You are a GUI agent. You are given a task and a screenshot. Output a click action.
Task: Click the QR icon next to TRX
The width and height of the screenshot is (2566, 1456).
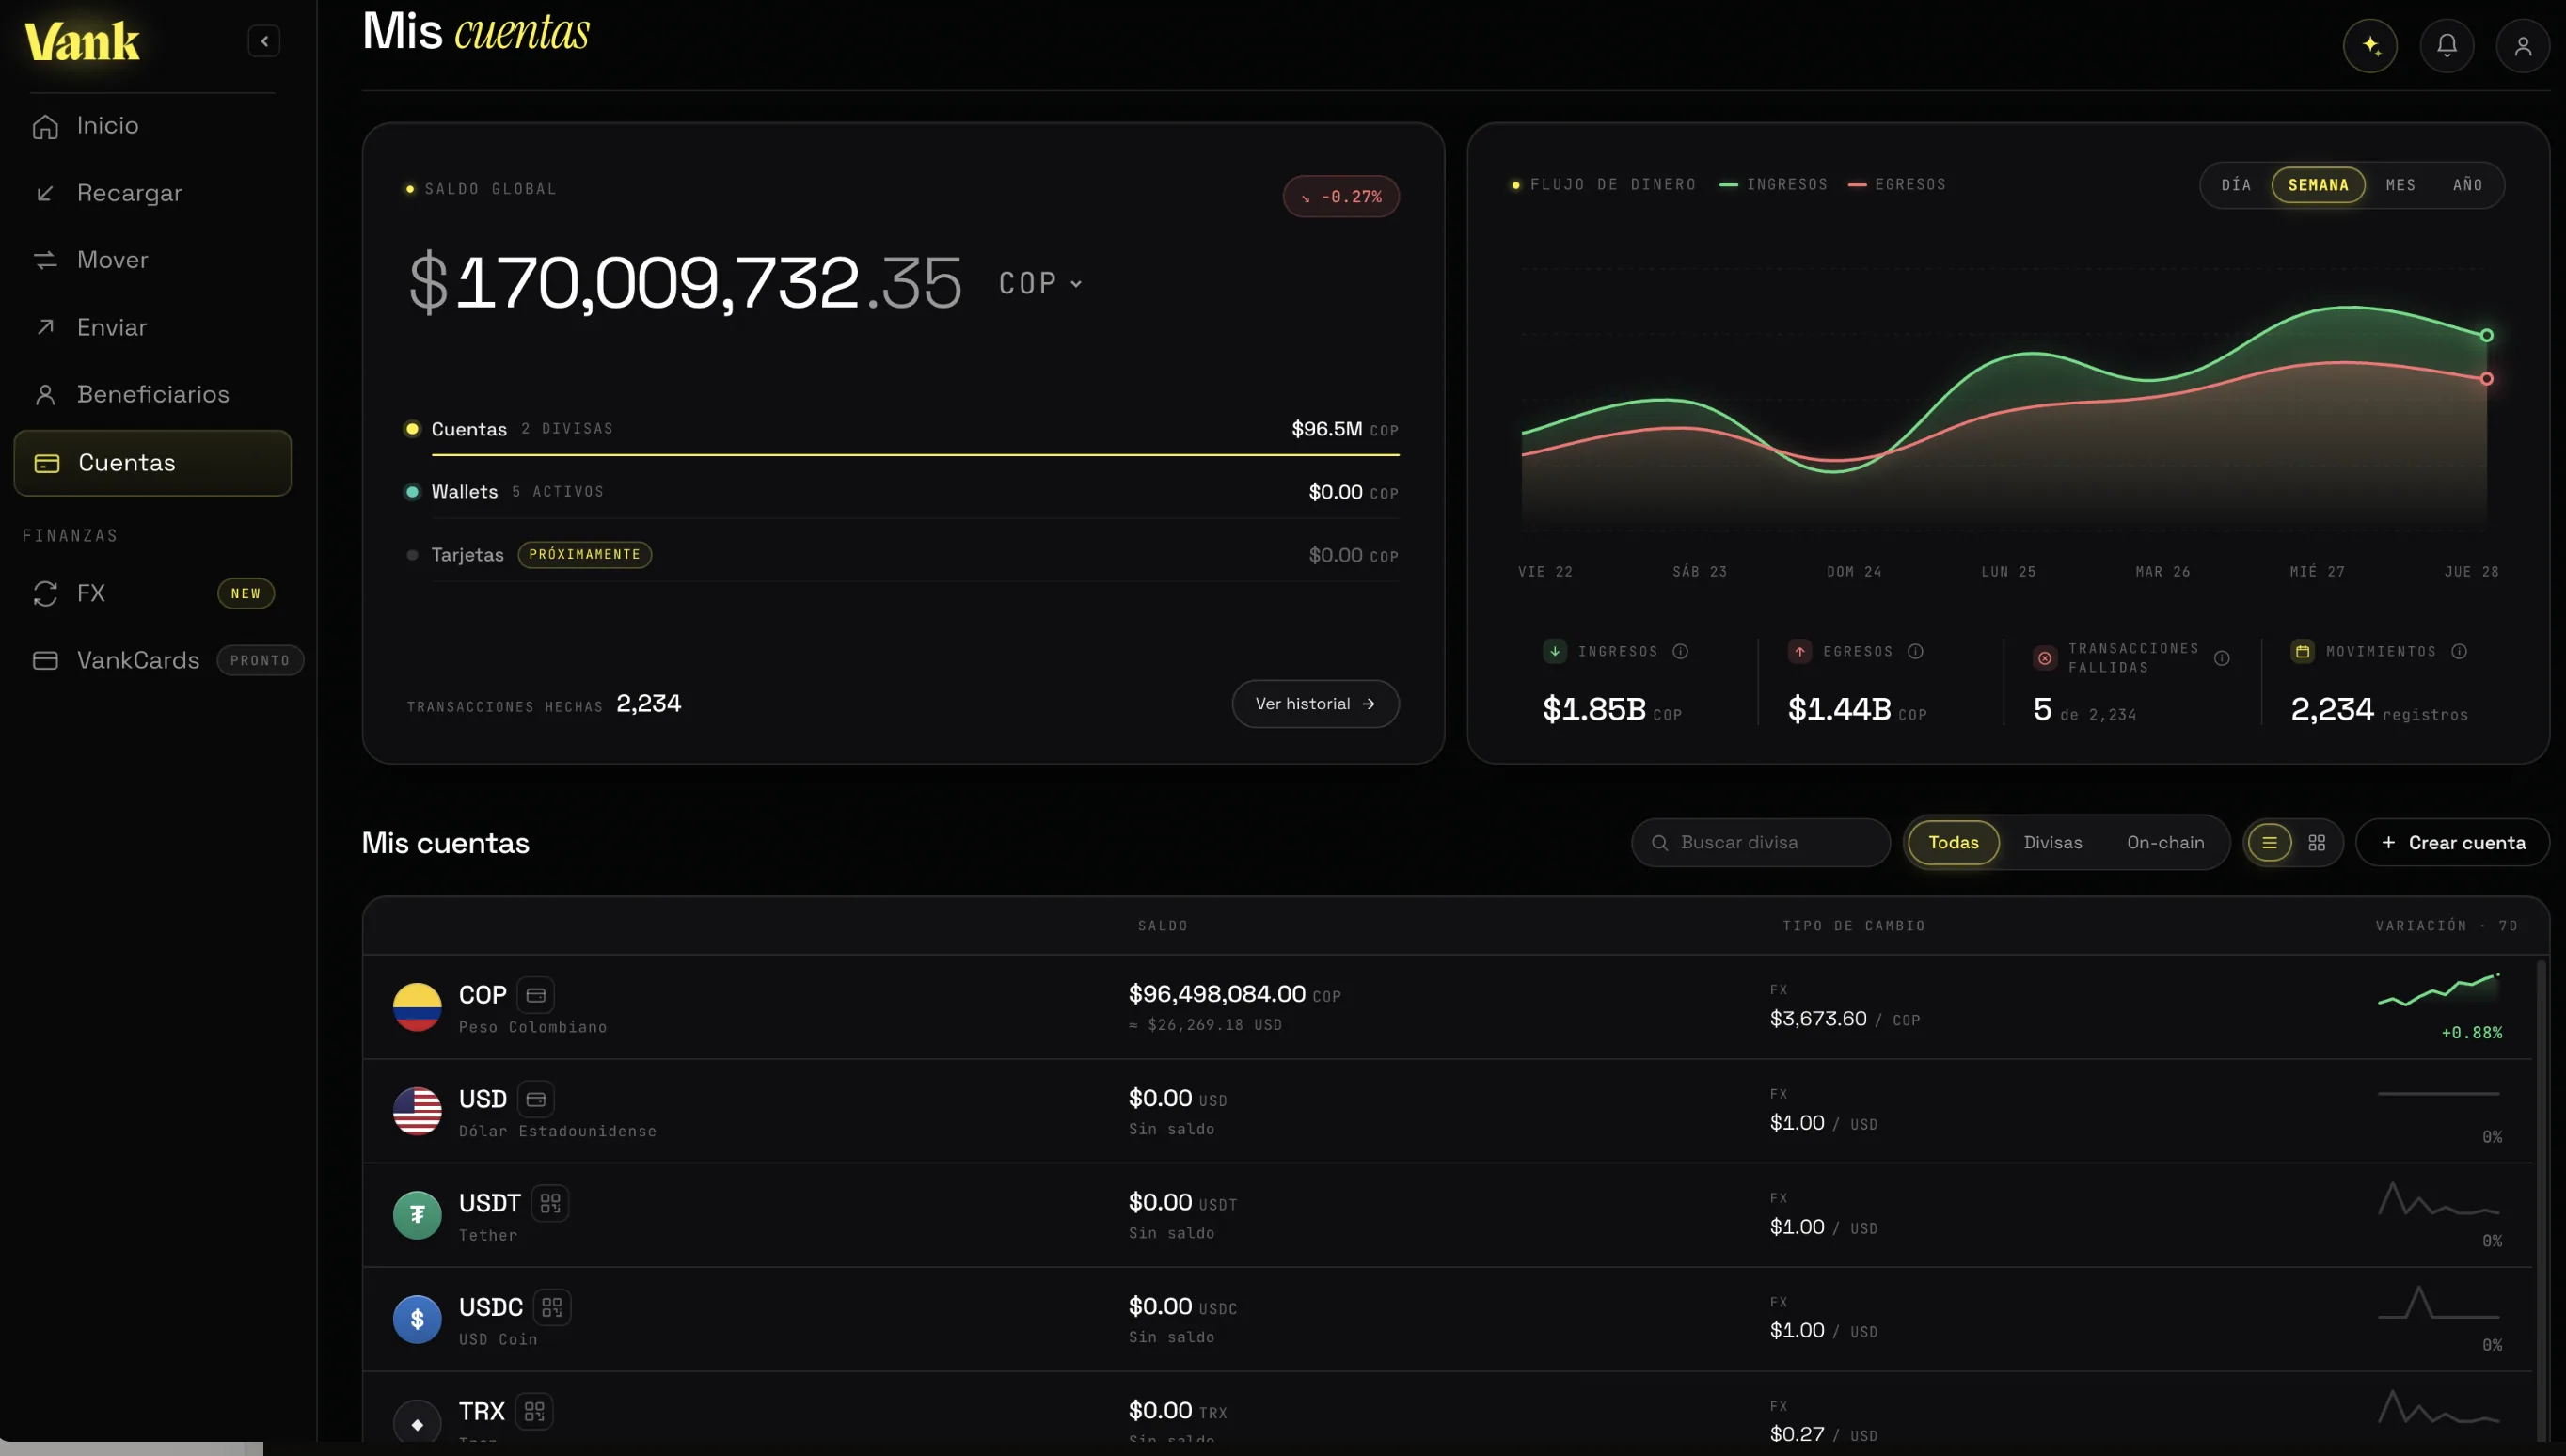coord(534,1411)
